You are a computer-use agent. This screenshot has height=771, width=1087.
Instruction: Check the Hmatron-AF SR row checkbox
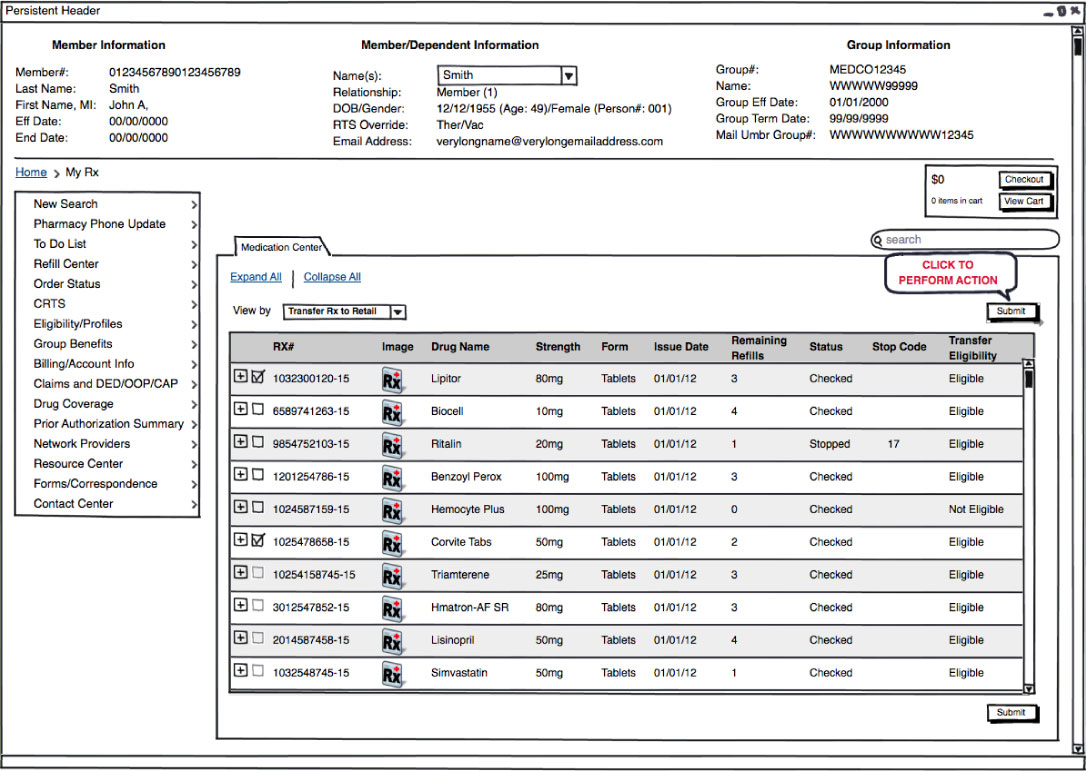pos(258,605)
